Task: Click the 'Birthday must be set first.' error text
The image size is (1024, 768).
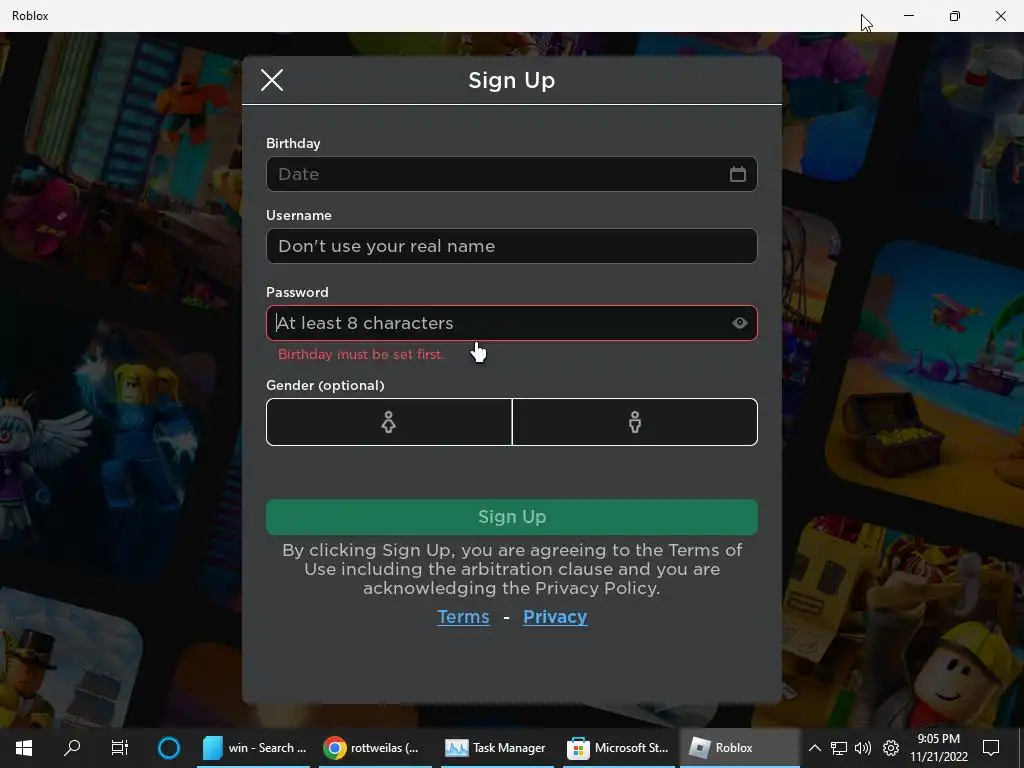Action: coord(360,354)
